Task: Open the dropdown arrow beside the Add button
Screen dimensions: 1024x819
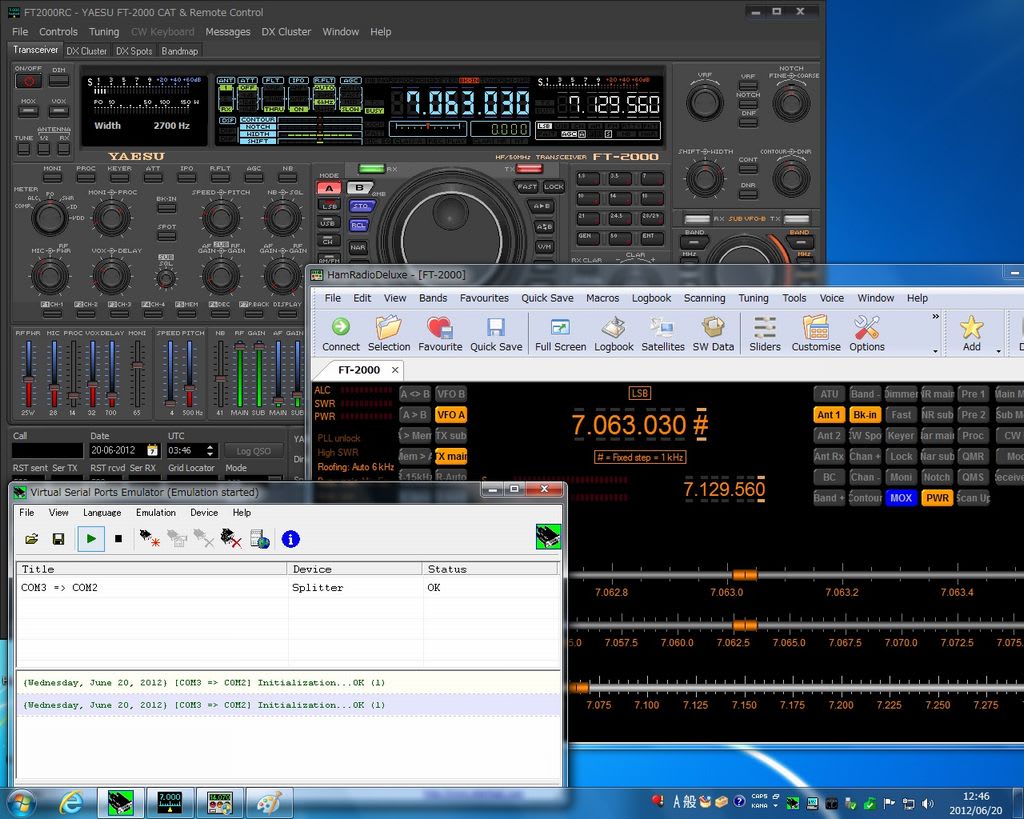Action: click(999, 351)
